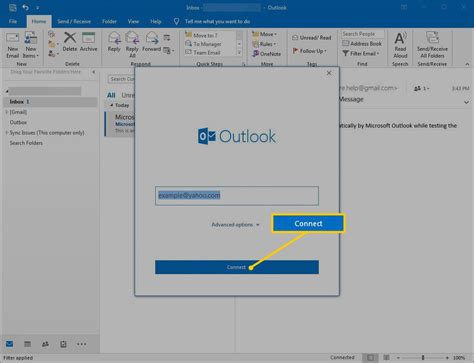474x363 pixels.
Task: Switch to the Folder tab
Action: (109, 21)
